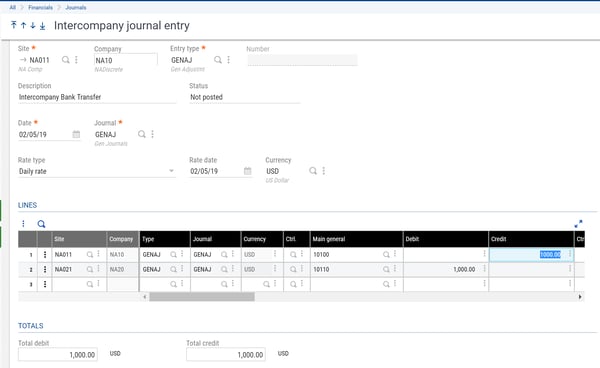Open Rate date calendar picker

click(x=248, y=171)
